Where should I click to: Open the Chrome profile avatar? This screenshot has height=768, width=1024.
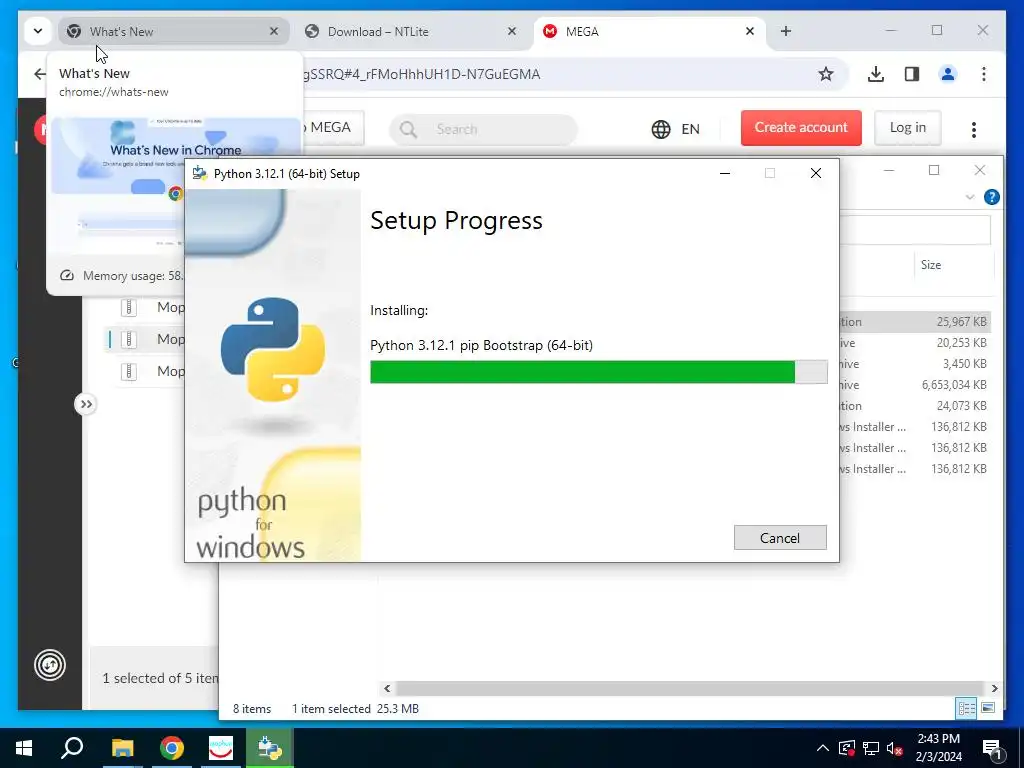coord(948,74)
